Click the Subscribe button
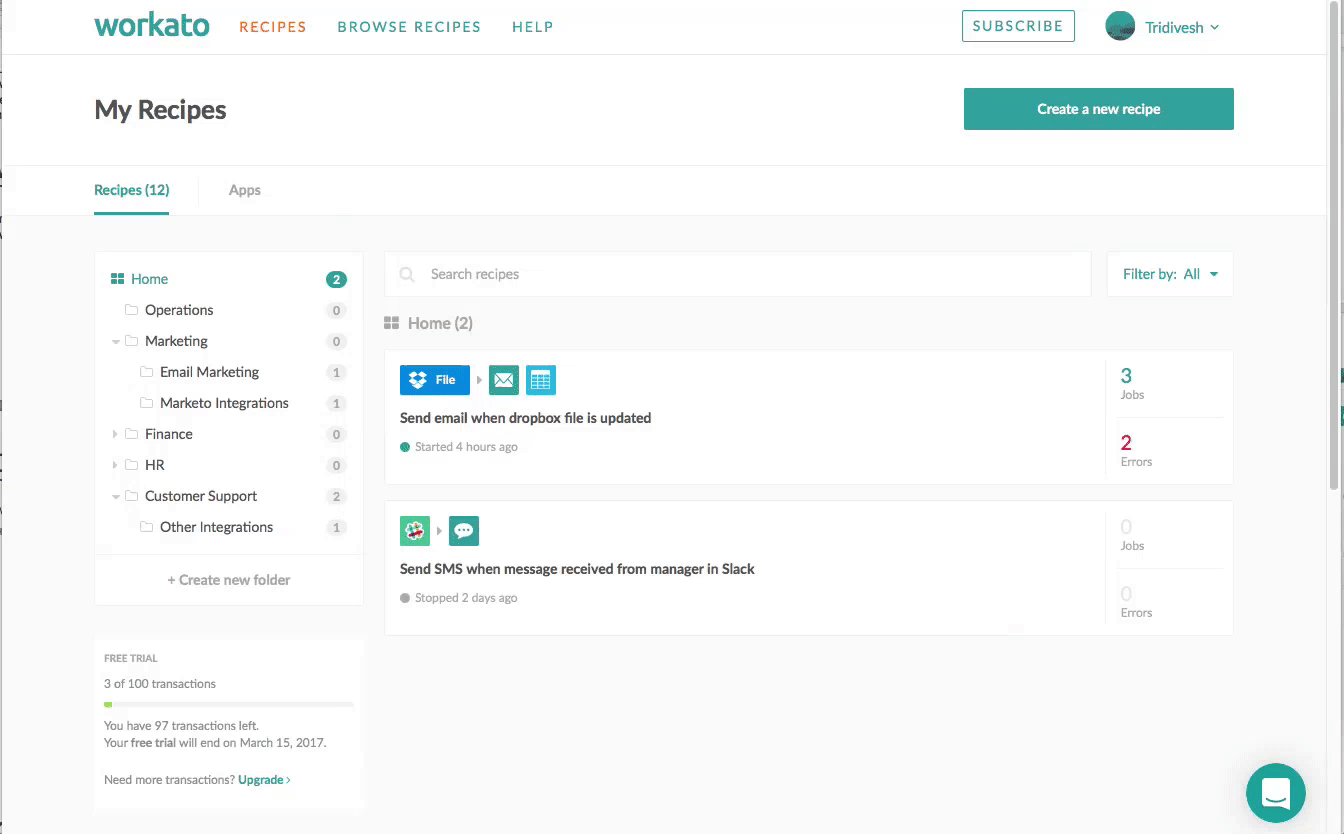Image resolution: width=1344 pixels, height=834 pixels. pos(1018,26)
